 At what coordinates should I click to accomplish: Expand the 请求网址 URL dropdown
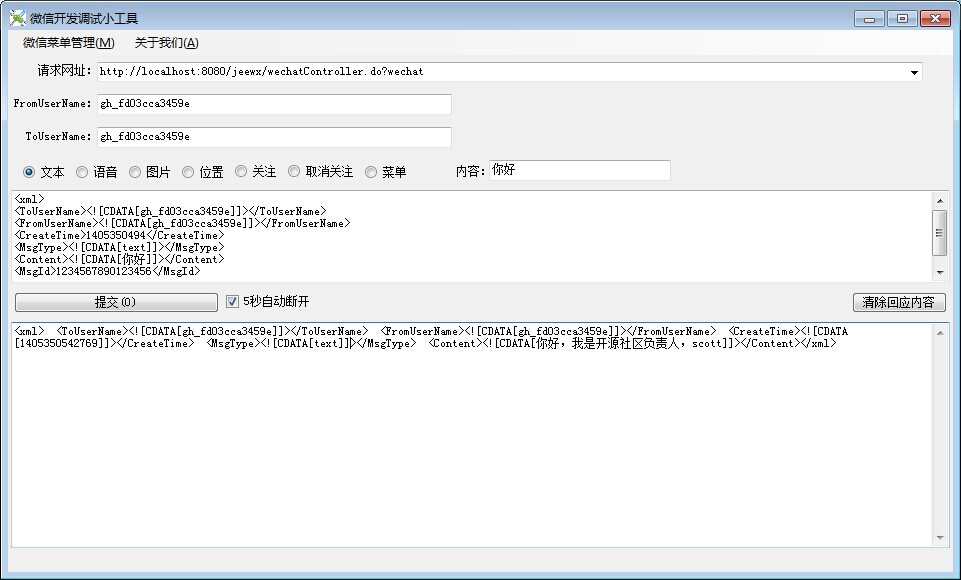click(914, 72)
